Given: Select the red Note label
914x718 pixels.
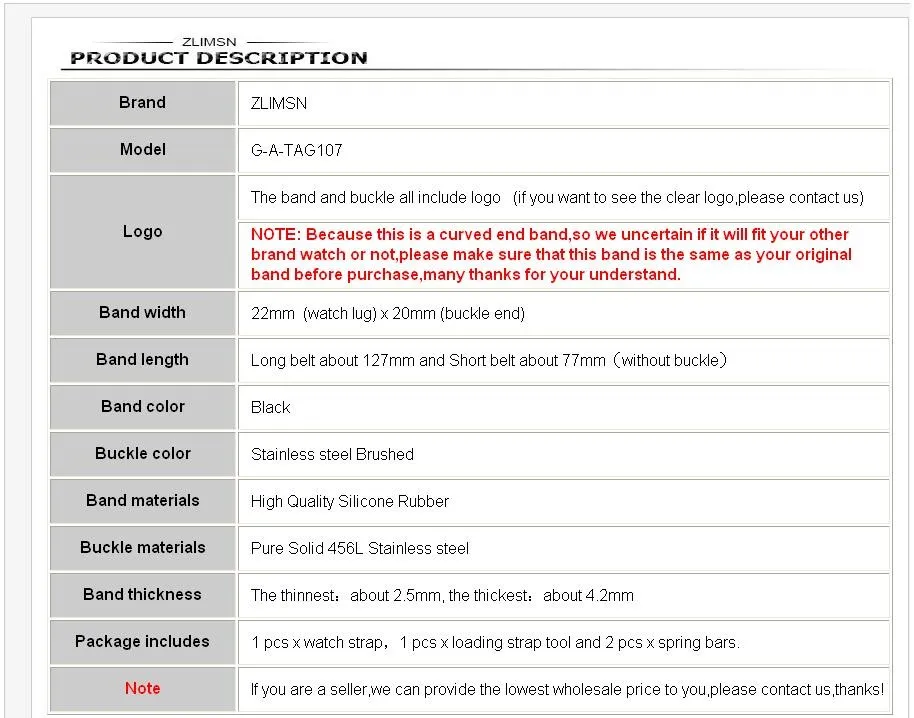Looking at the screenshot, I should pyautogui.click(x=142, y=688).
